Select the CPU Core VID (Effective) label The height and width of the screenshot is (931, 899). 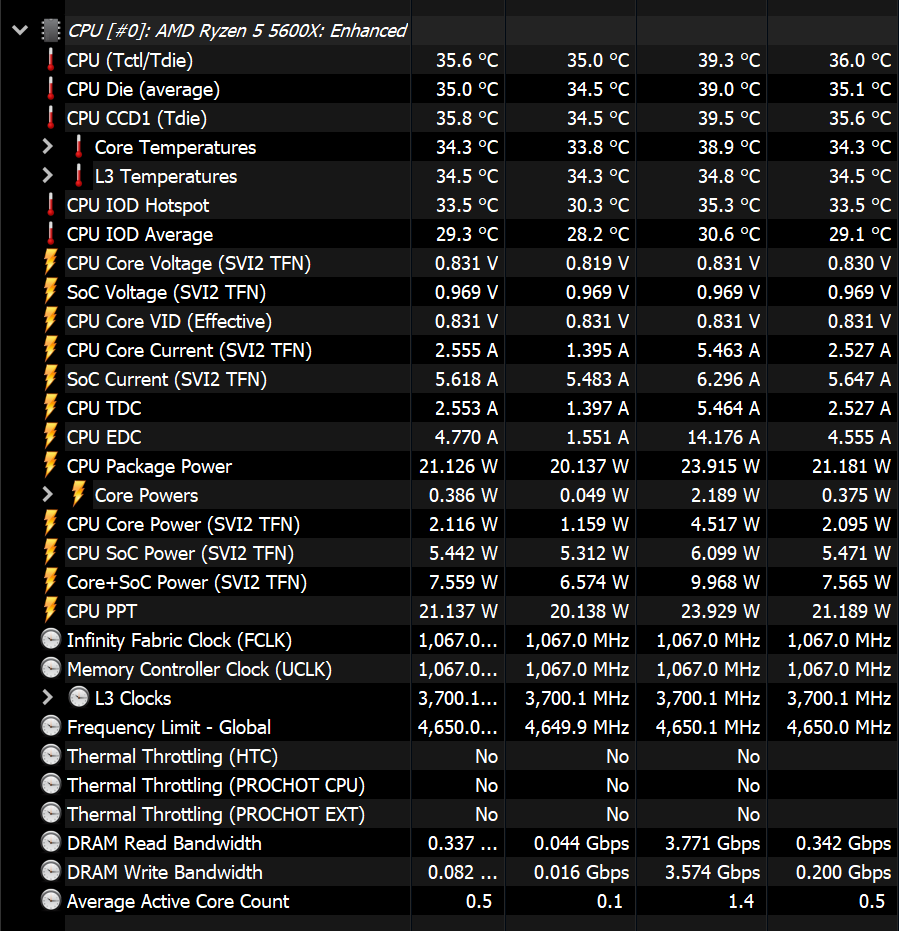coord(169,322)
